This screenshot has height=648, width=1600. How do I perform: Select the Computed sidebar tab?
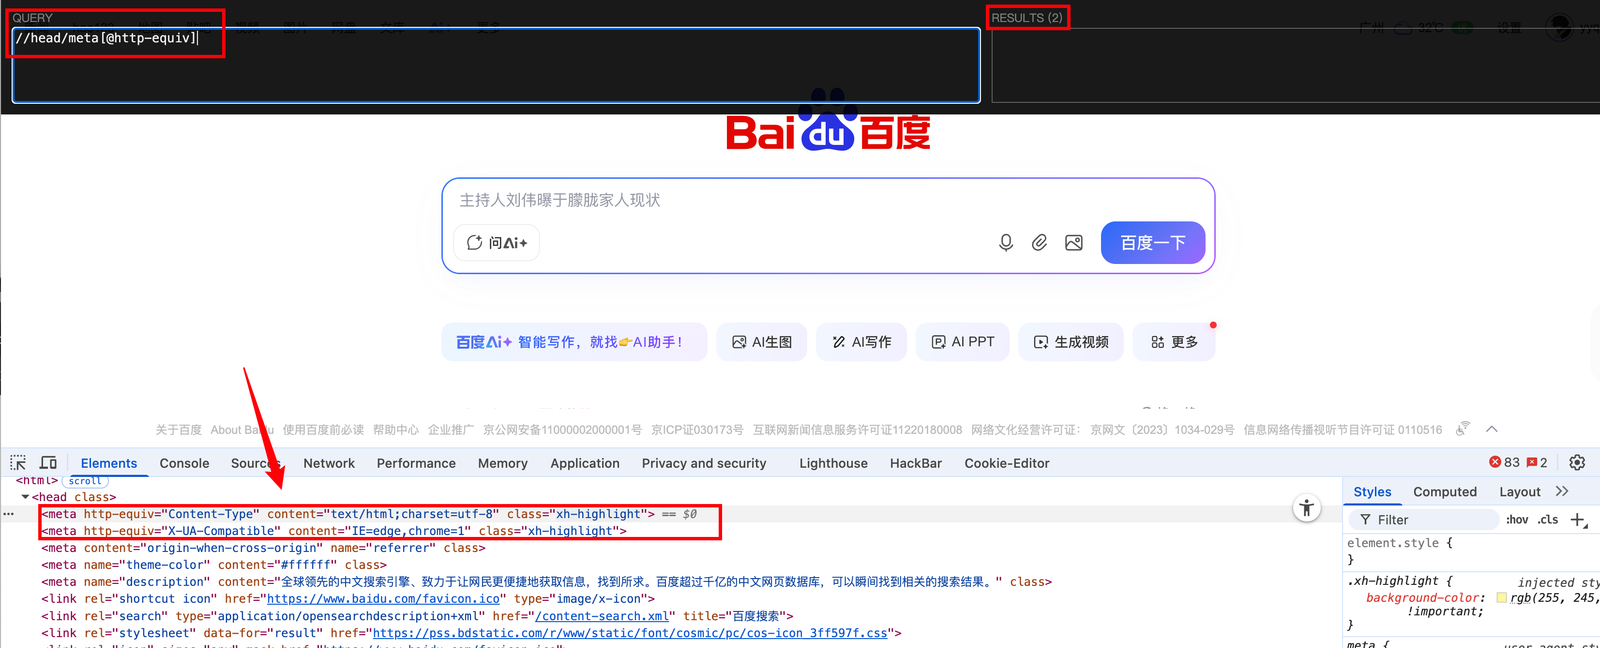pyautogui.click(x=1445, y=492)
